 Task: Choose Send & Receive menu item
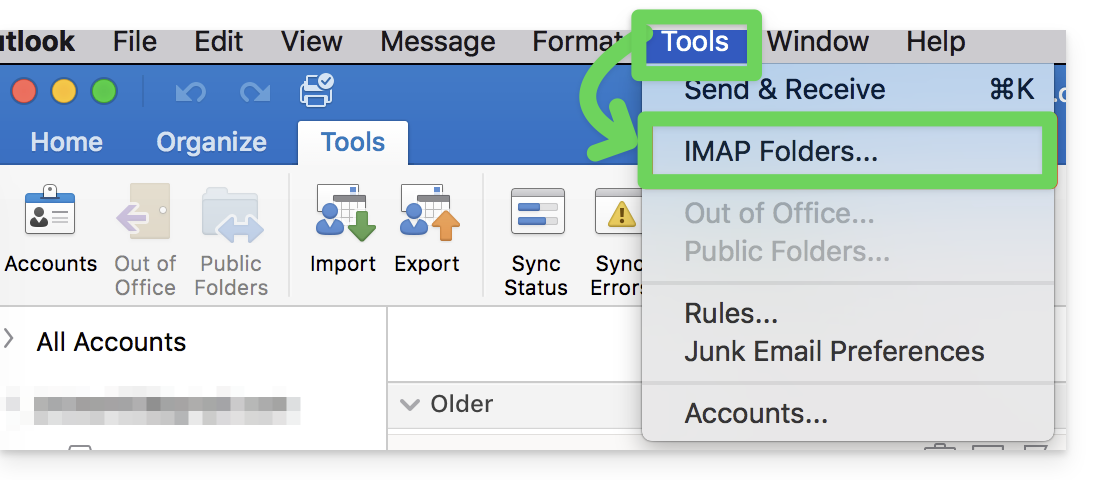(x=784, y=90)
